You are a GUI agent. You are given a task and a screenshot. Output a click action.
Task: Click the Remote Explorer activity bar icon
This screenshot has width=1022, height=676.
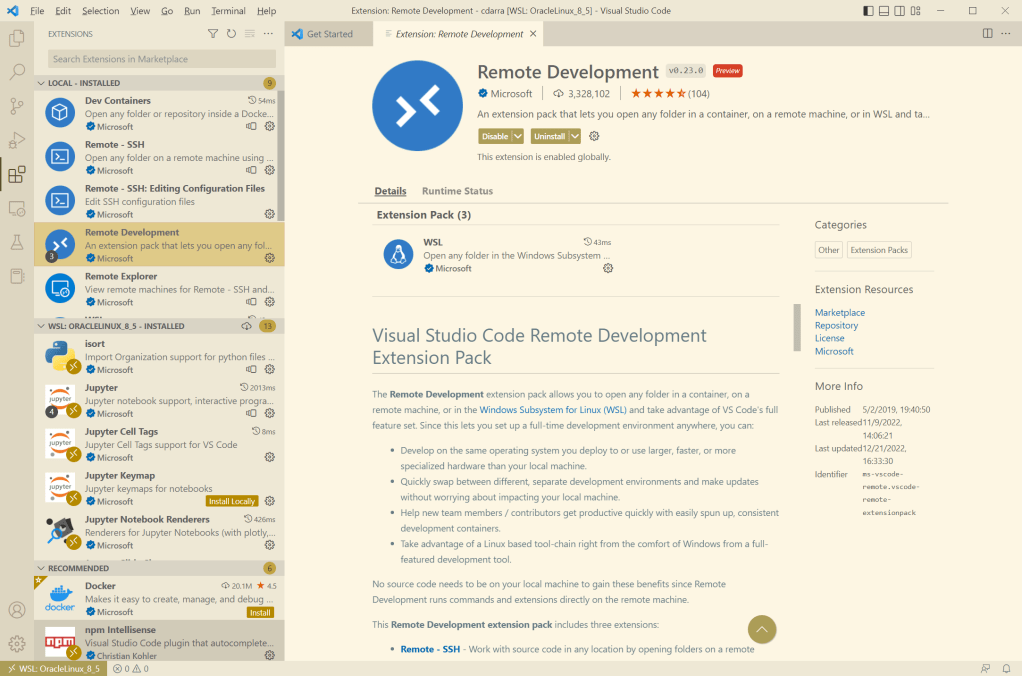pos(16,208)
